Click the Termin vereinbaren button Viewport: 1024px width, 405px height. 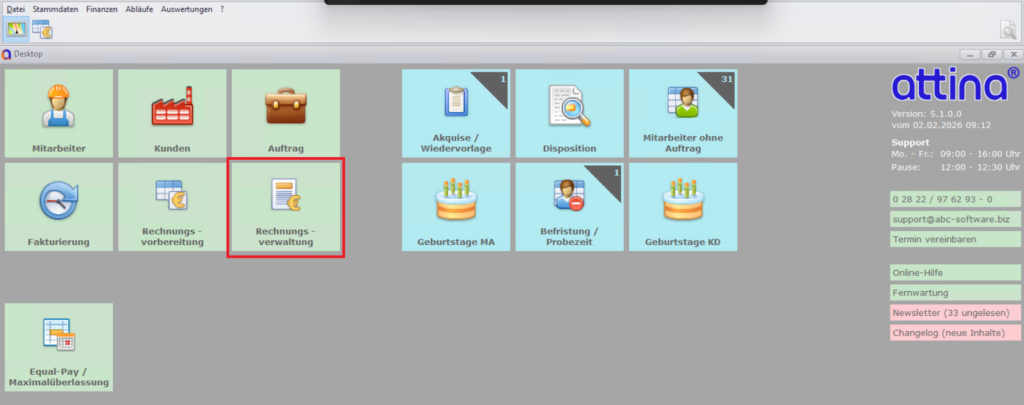pos(955,239)
